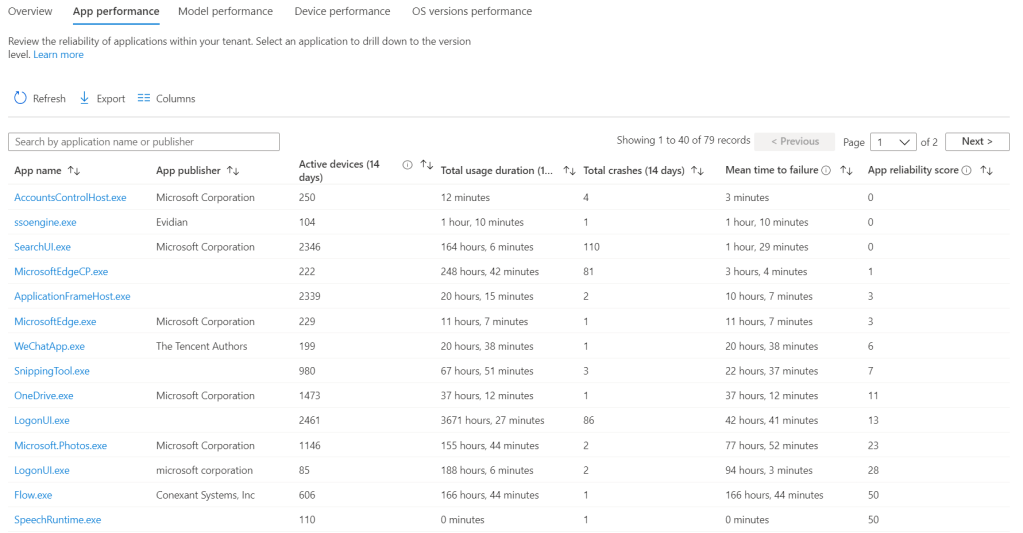Screen dimensions: 1023x533
Task: Click the application name search field
Action: tap(144, 142)
